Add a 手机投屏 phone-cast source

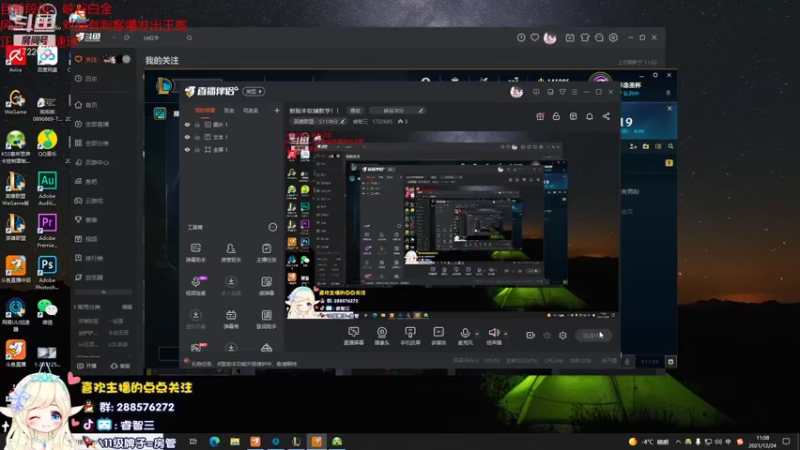[410, 336]
